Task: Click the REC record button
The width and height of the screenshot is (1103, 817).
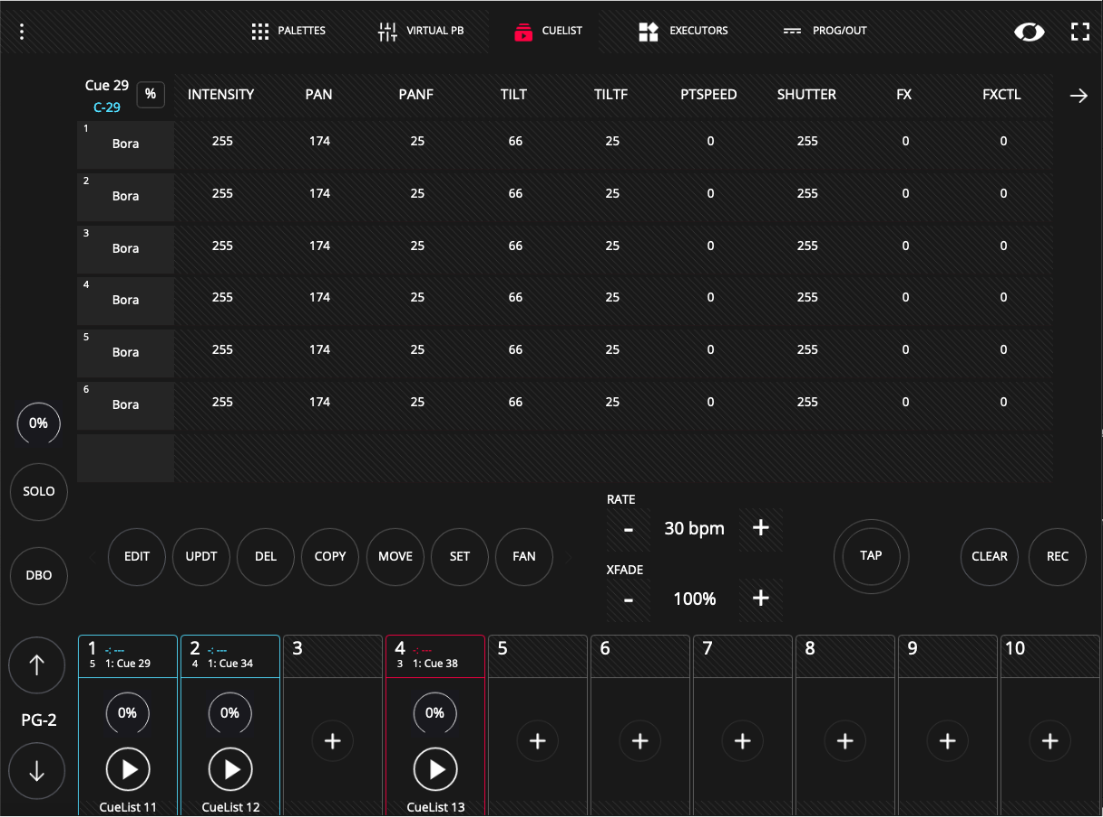Action: point(1057,557)
